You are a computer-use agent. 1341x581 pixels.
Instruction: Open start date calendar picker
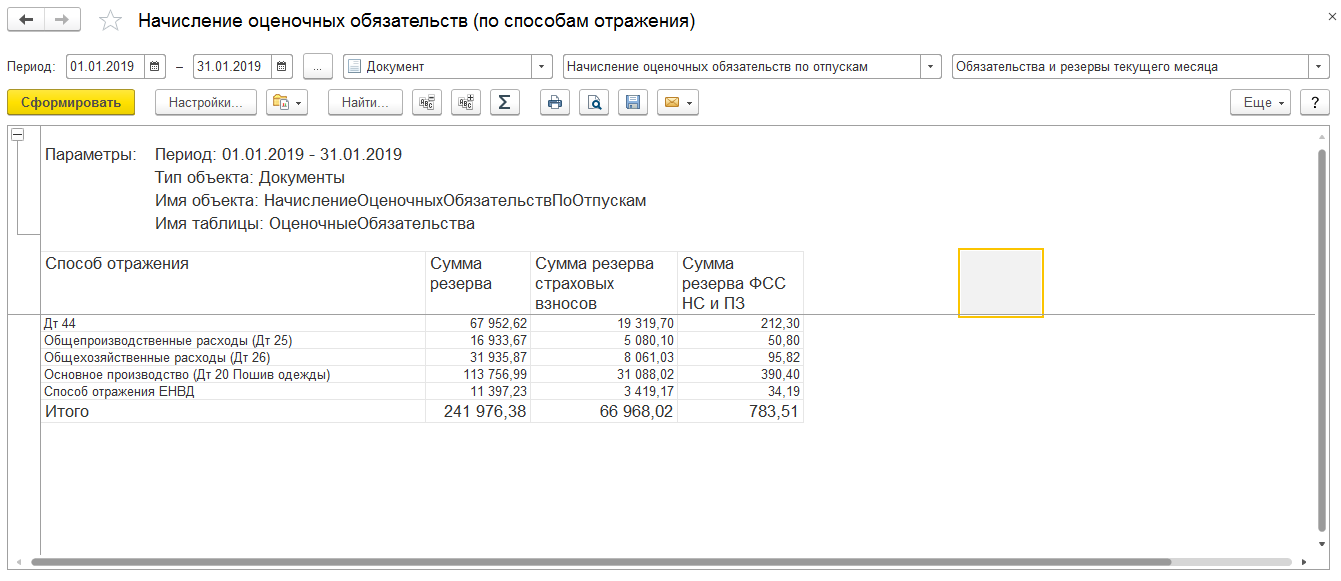(x=155, y=67)
